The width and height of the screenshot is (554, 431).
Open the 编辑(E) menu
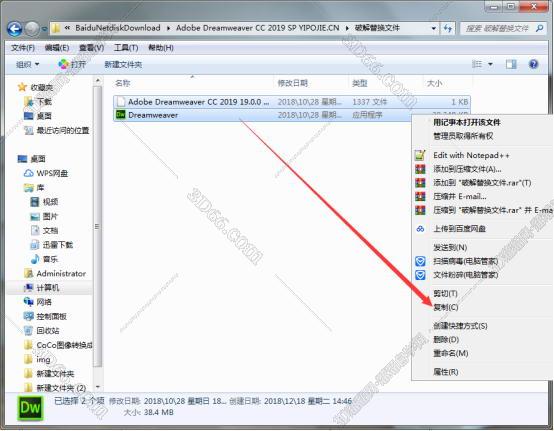57,48
